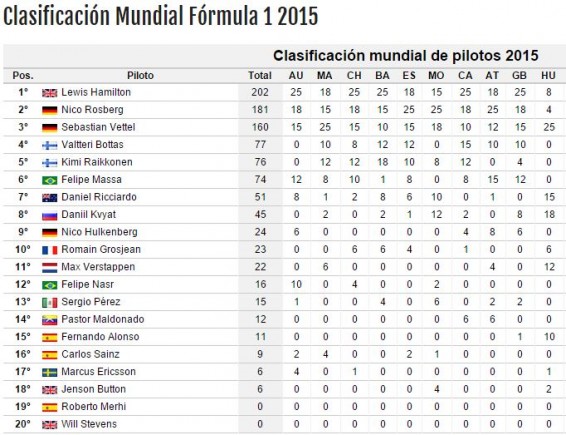
Task: Click Hamilton's total points 202
Action: (x=260, y=92)
